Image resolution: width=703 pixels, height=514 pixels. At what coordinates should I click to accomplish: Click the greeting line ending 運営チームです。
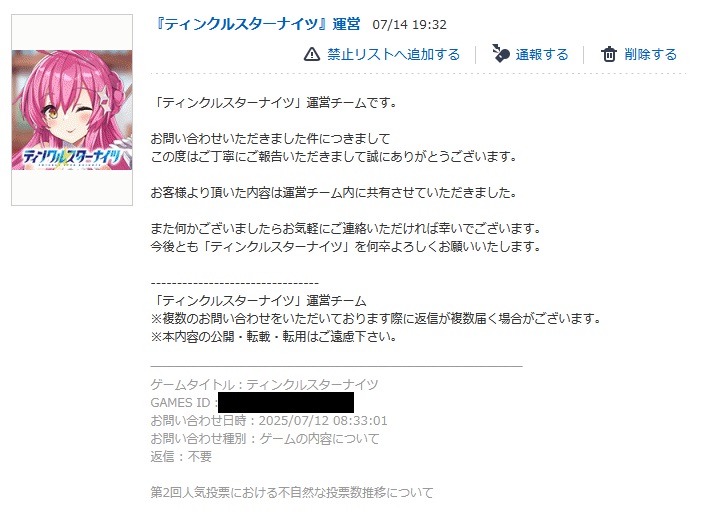(274, 103)
